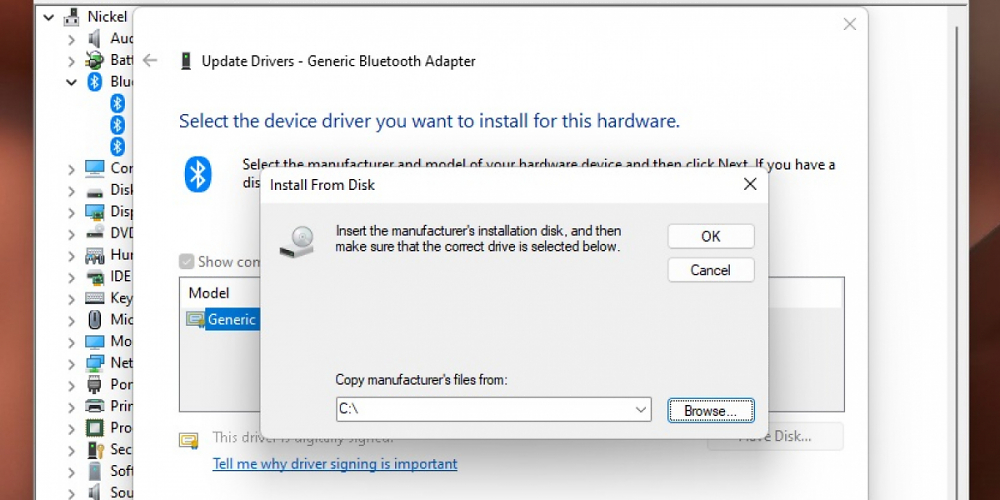The image size is (1000, 500).
Task: Click the Ports category icon
Action: click(x=94, y=385)
